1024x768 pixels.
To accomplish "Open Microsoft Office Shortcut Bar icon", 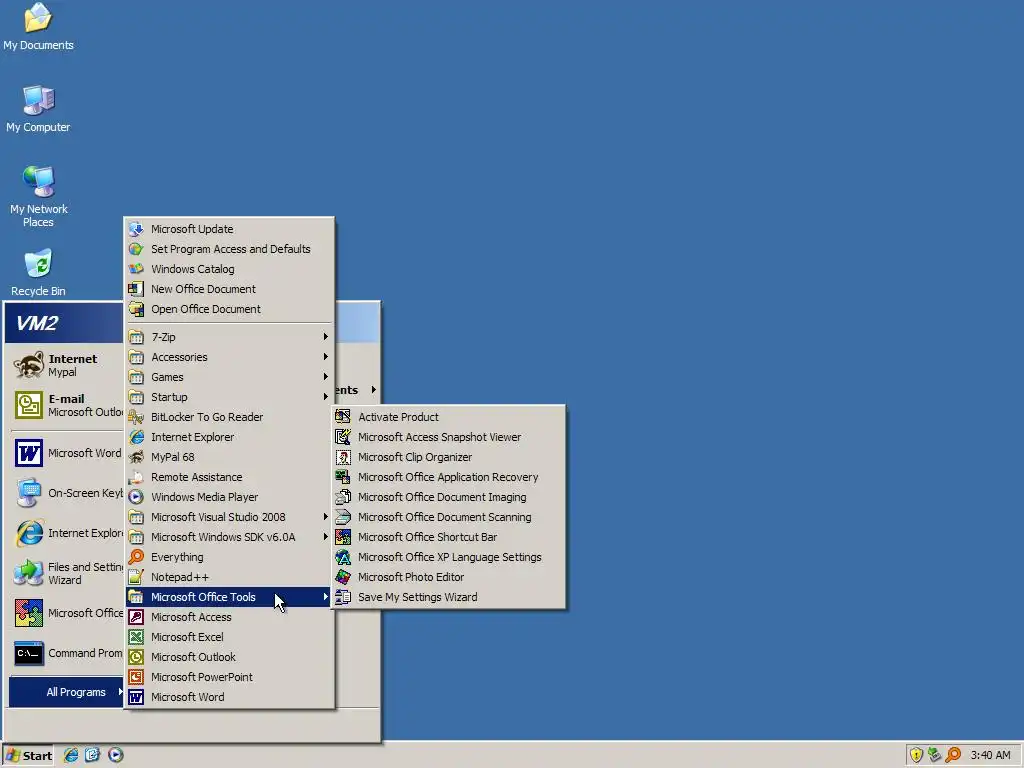I will [x=343, y=537].
